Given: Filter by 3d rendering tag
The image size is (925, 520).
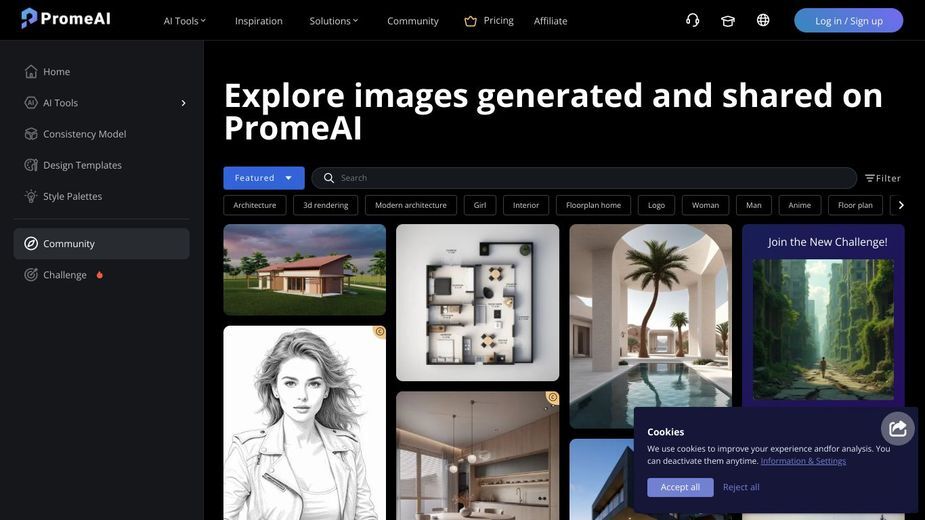Looking at the screenshot, I should tap(326, 205).
